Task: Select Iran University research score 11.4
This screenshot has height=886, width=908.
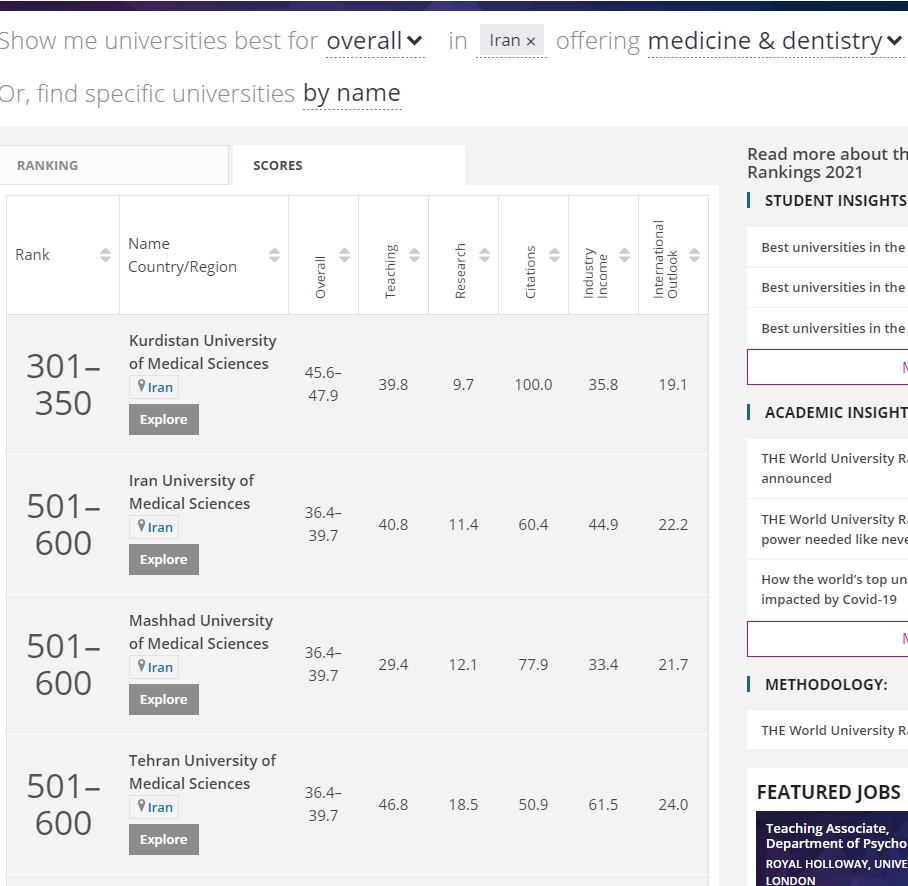Action: click(463, 525)
